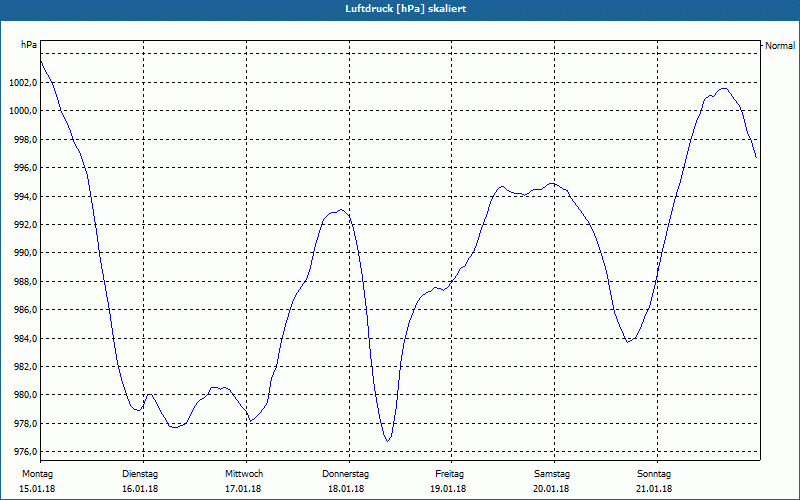Click the 978,0 axis value

(x=26, y=423)
